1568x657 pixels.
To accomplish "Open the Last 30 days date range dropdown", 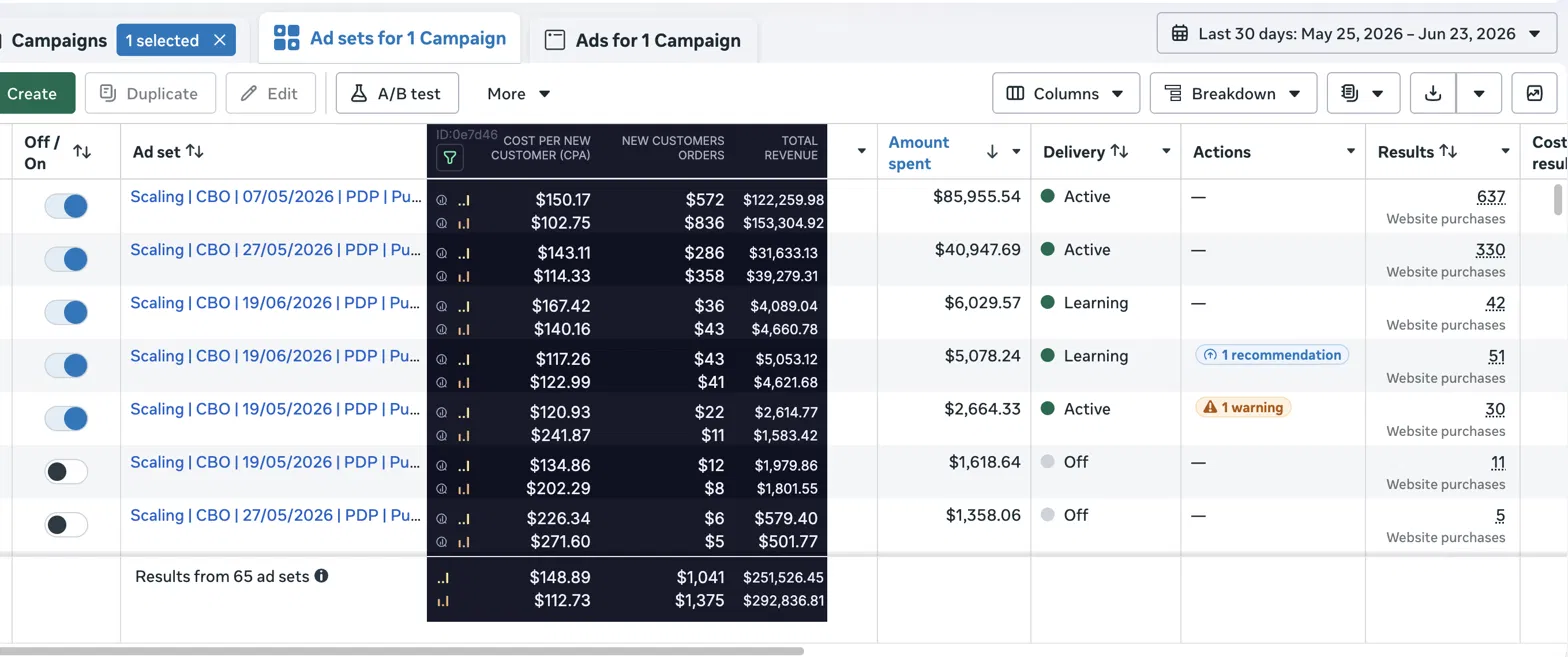I will tap(1358, 34).
